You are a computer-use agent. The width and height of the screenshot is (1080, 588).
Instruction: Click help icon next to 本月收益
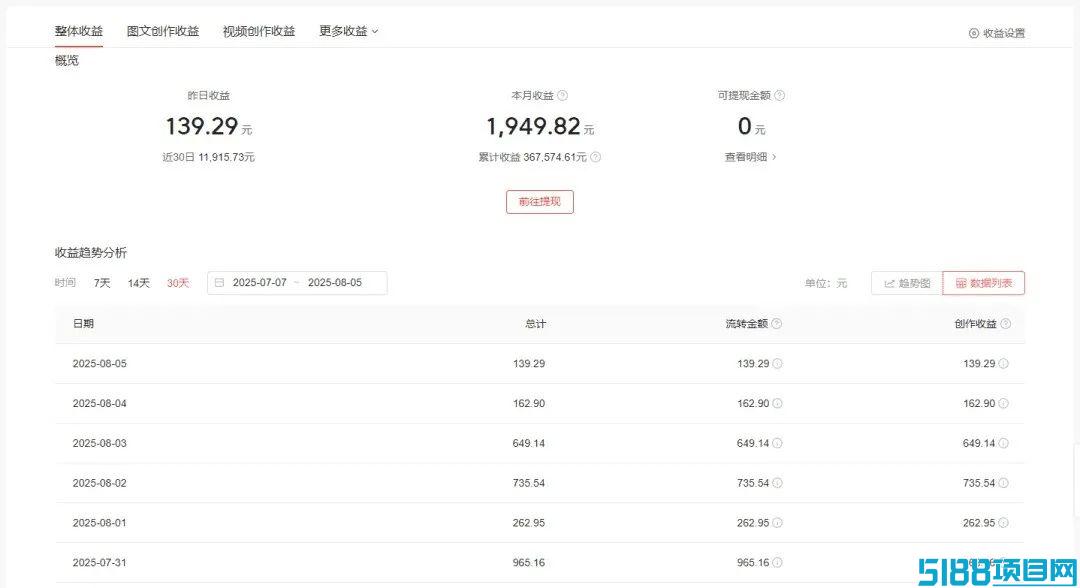563,96
